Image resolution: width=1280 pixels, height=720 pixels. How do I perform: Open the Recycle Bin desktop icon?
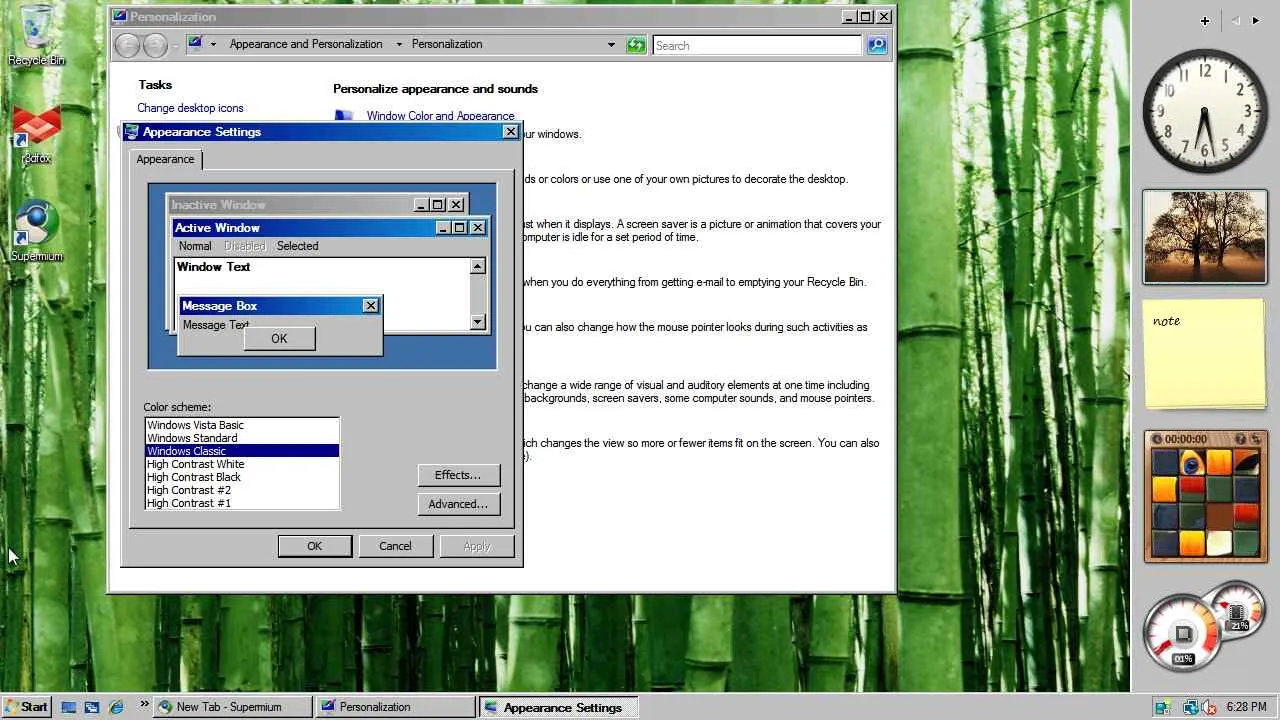point(36,35)
